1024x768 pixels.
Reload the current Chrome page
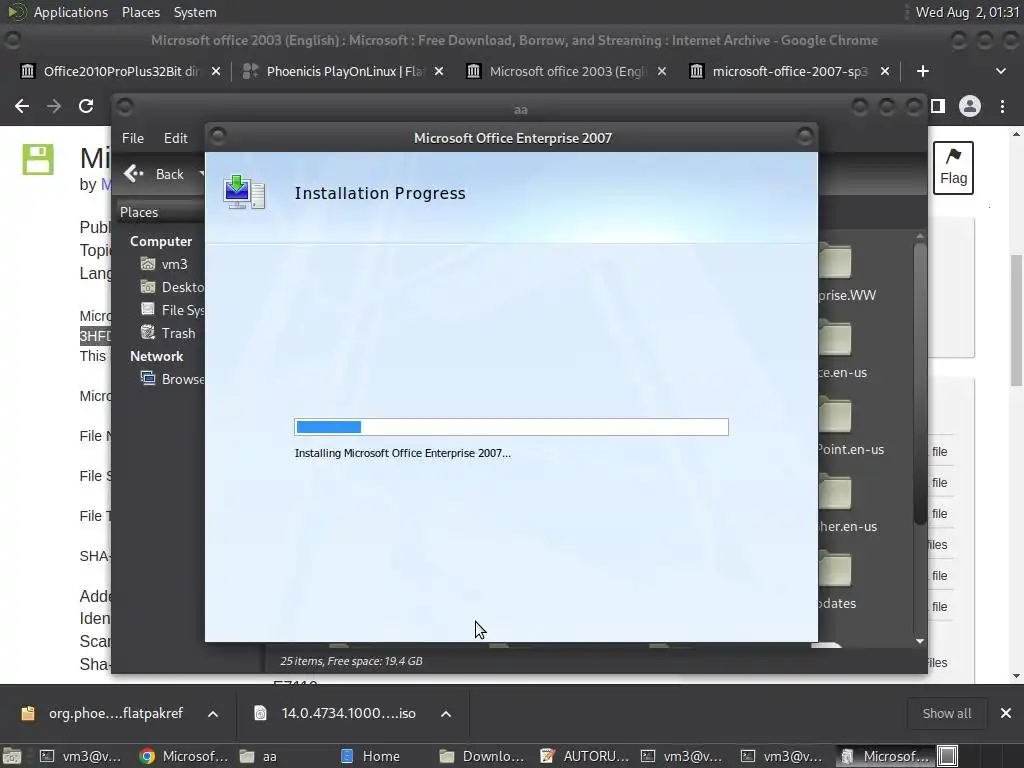86,106
